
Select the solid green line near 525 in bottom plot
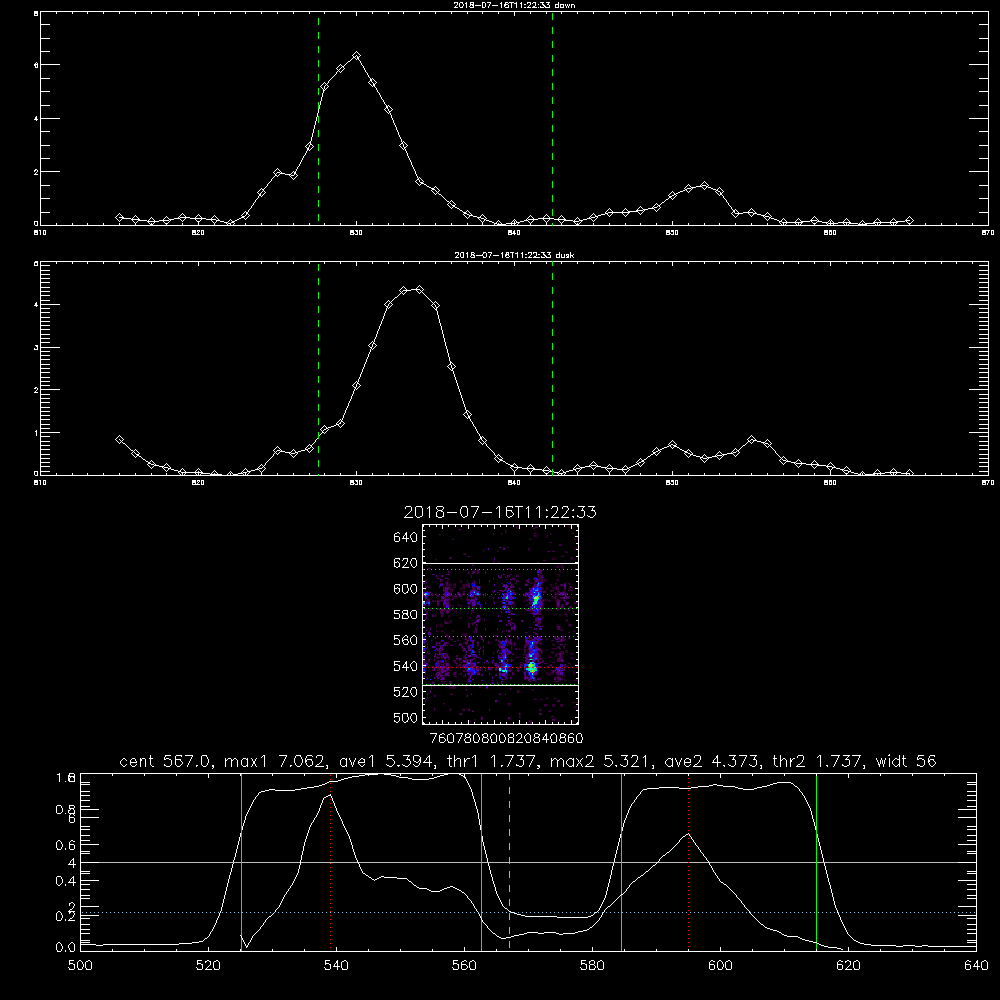(241, 862)
